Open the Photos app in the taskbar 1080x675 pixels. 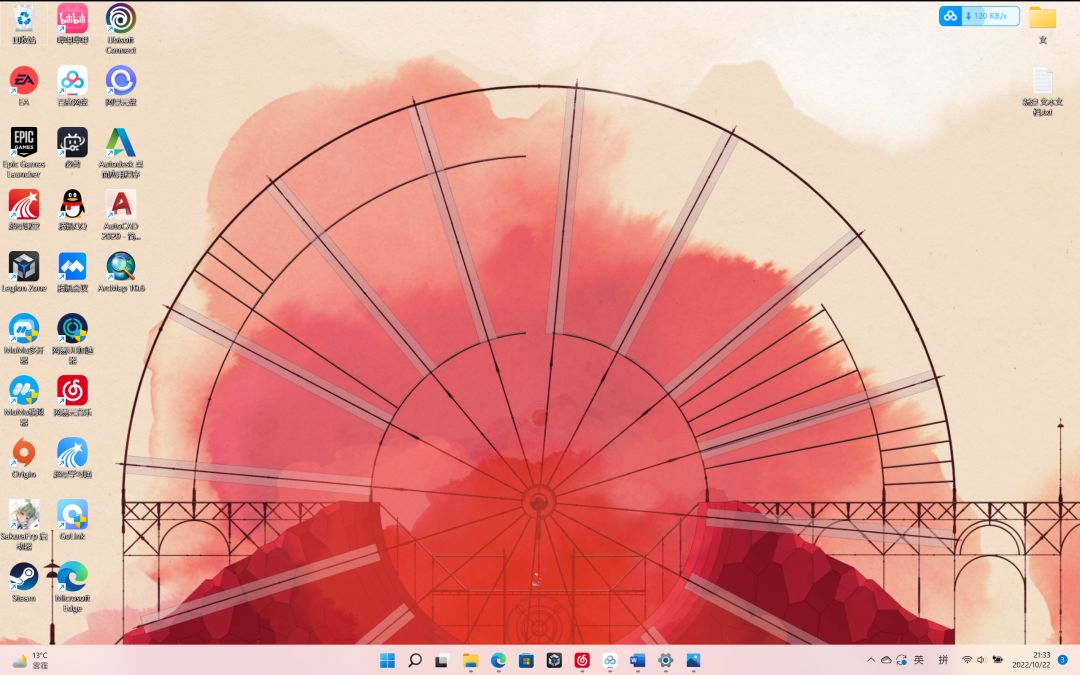pyautogui.click(x=693, y=661)
